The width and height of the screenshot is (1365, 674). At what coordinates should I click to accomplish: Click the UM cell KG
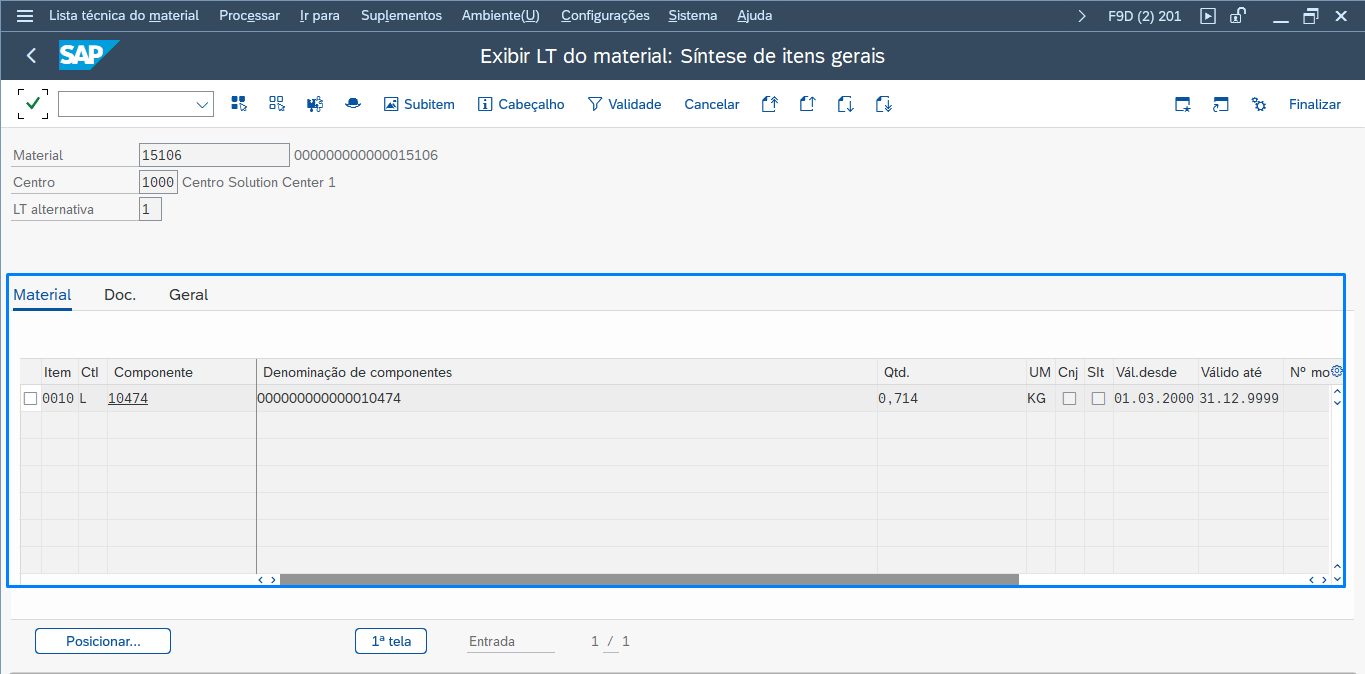click(x=1041, y=398)
